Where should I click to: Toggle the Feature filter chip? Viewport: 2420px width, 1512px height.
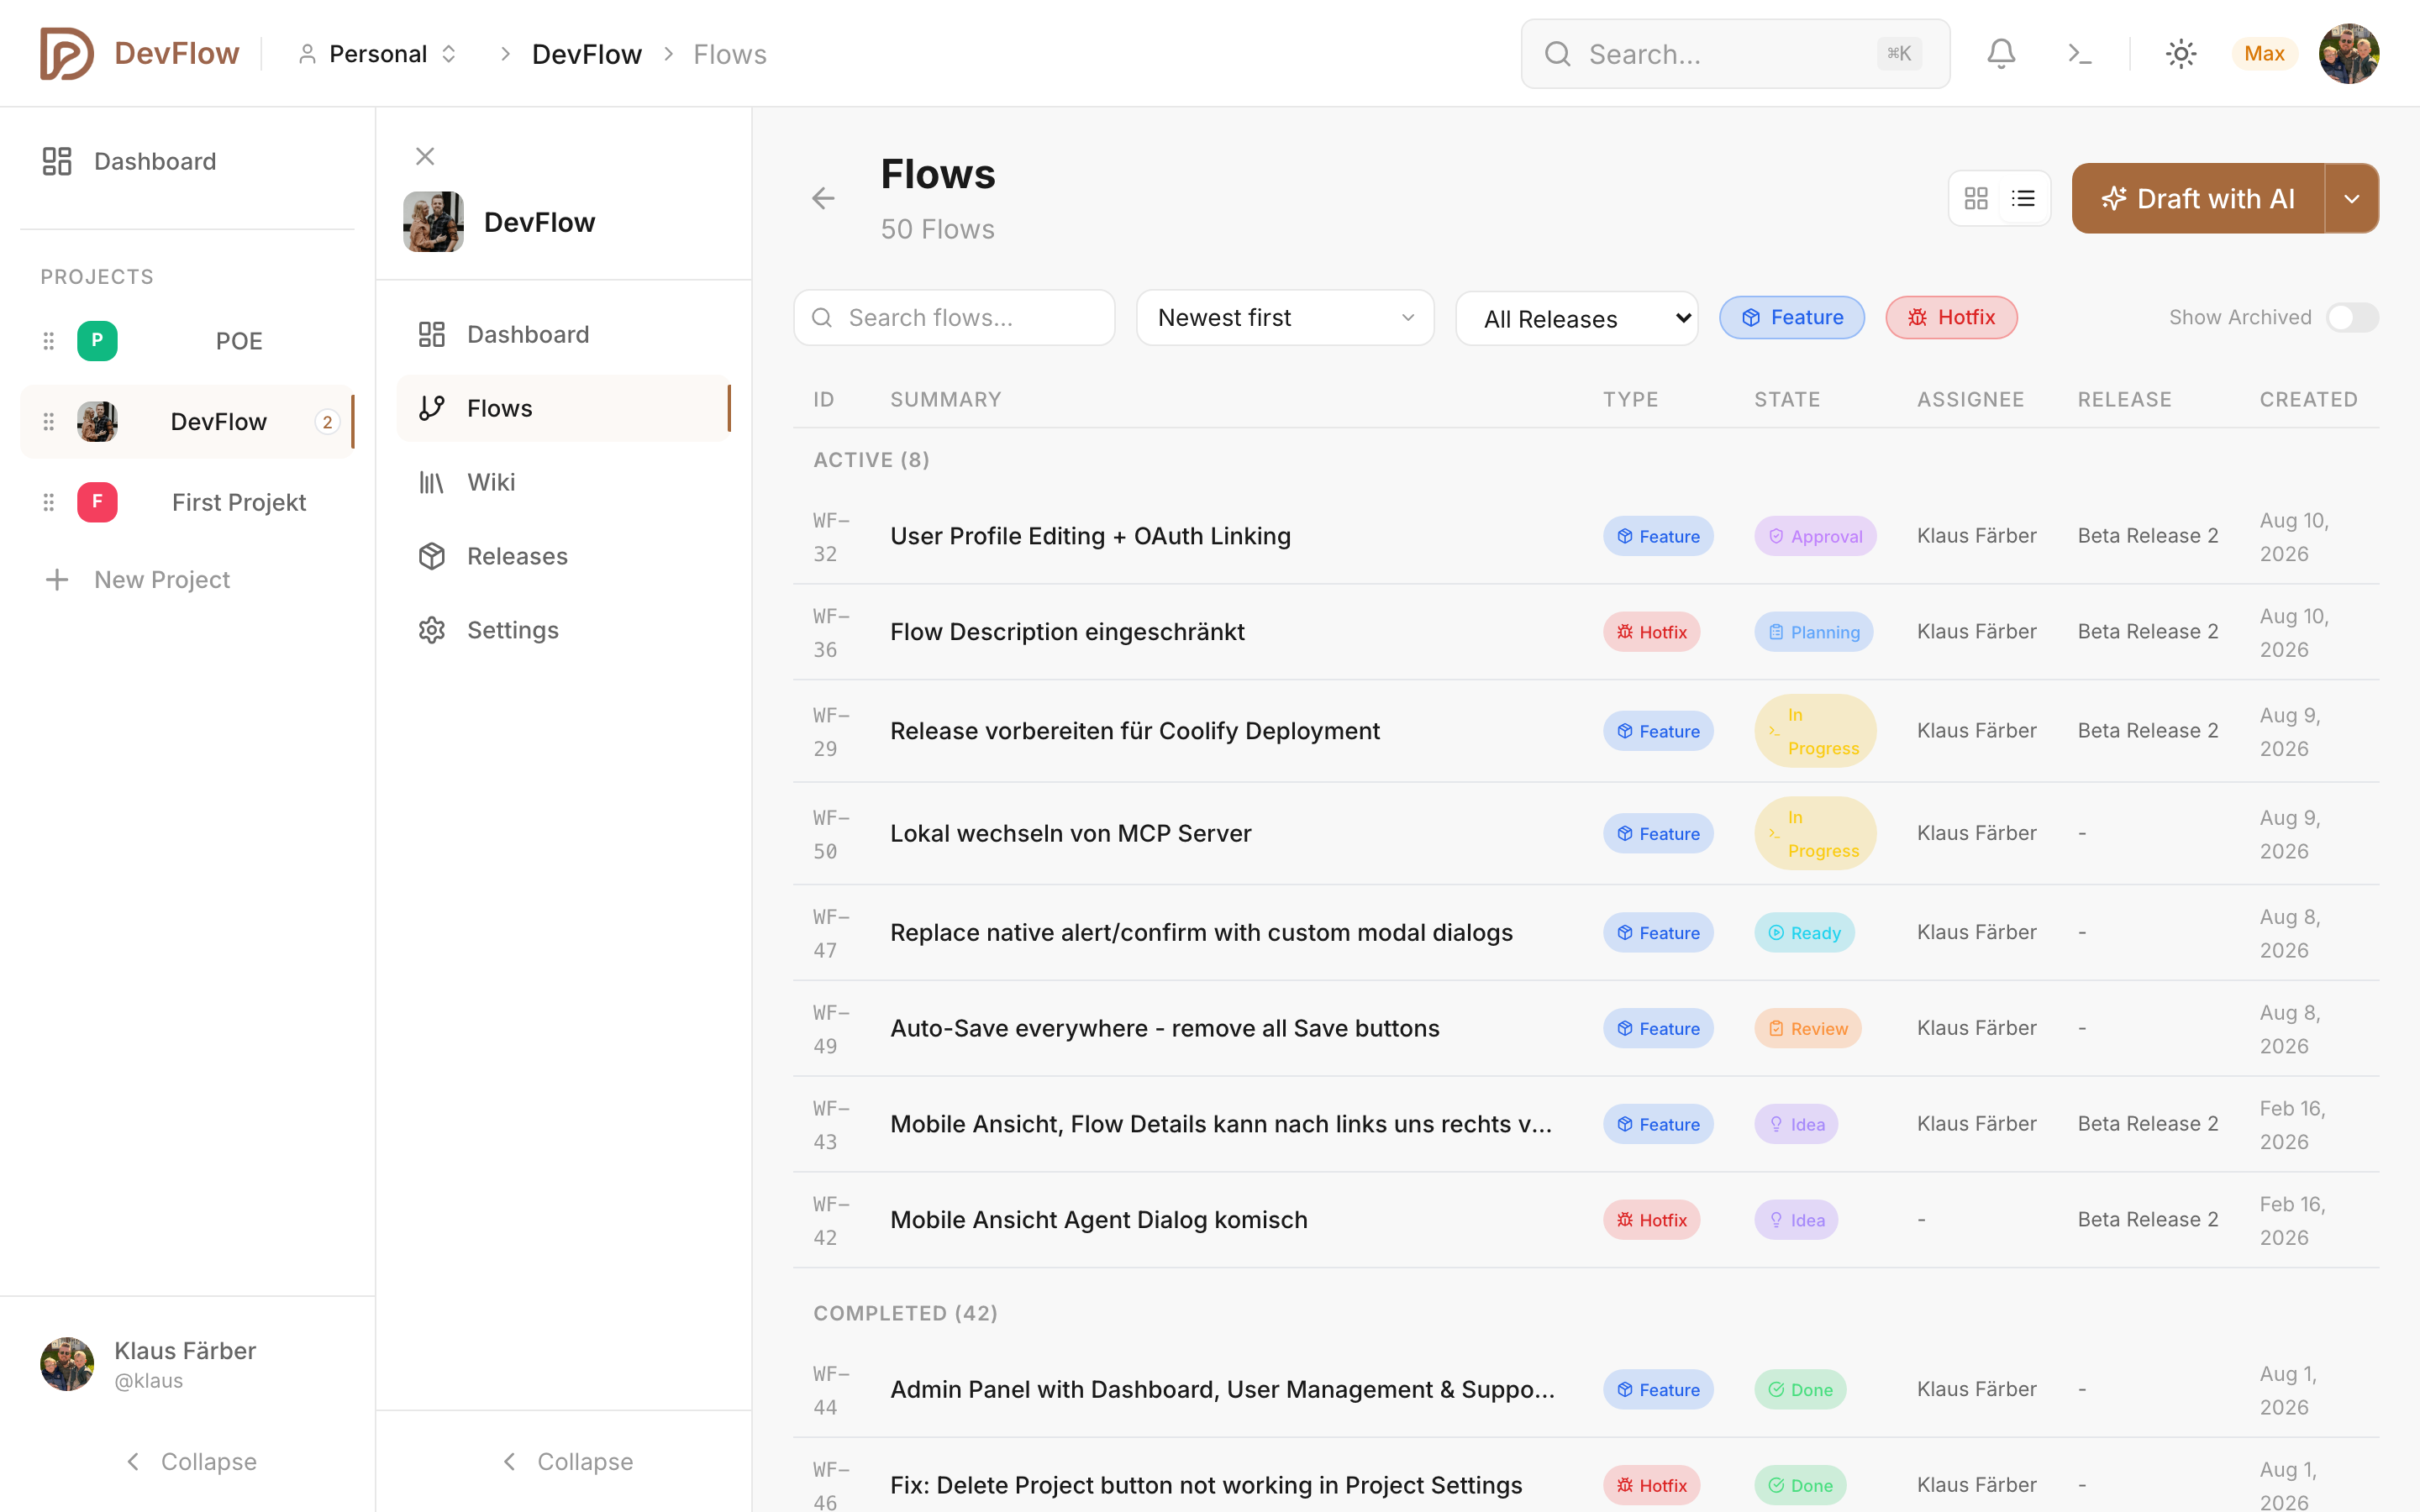pyautogui.click(x=1791, y=317)
